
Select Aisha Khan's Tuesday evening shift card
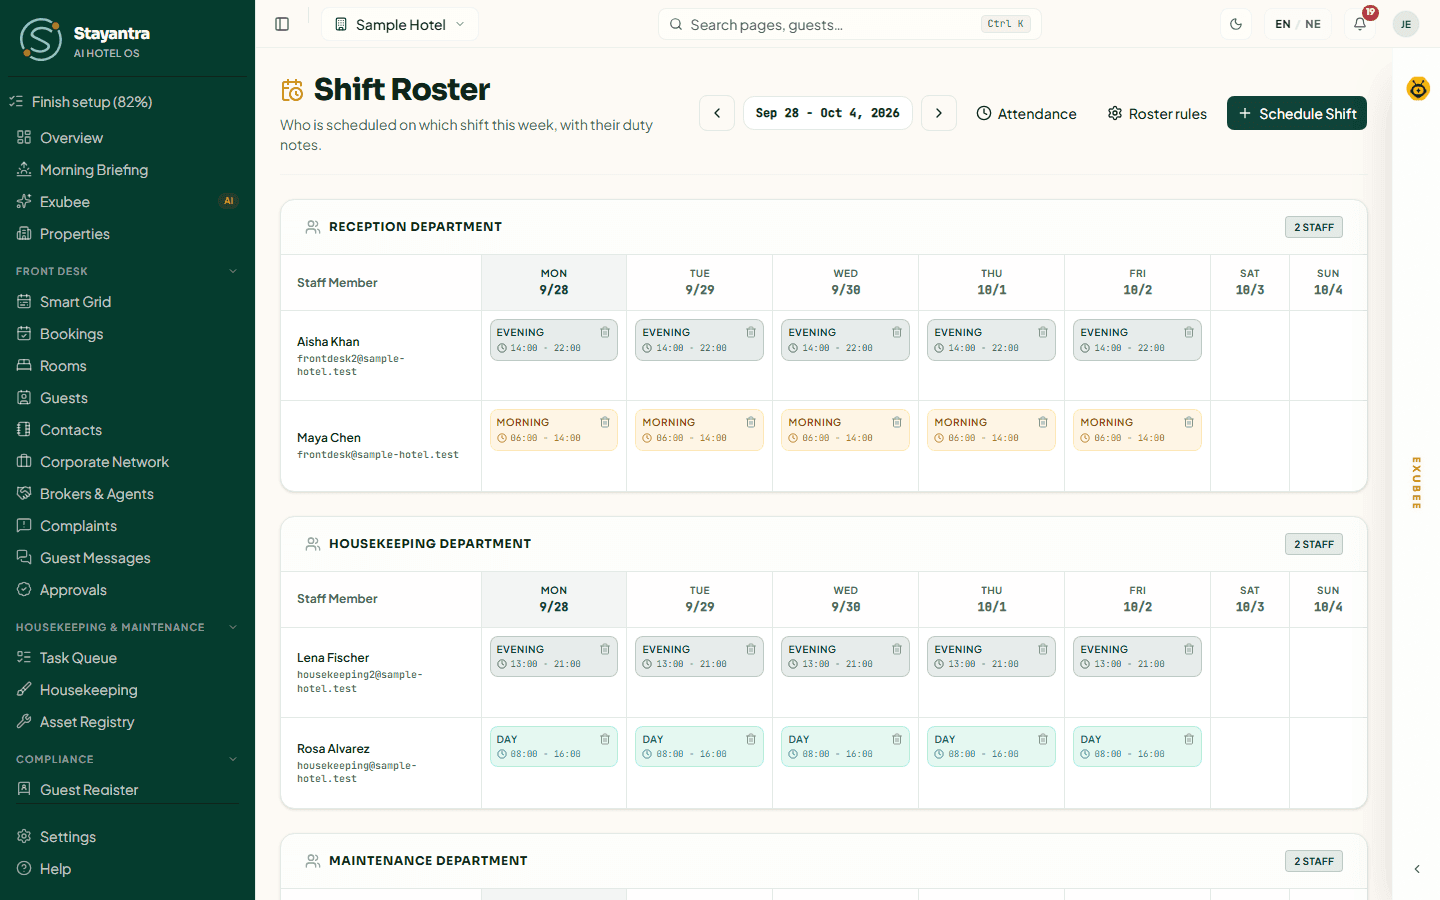coord(700,340)
